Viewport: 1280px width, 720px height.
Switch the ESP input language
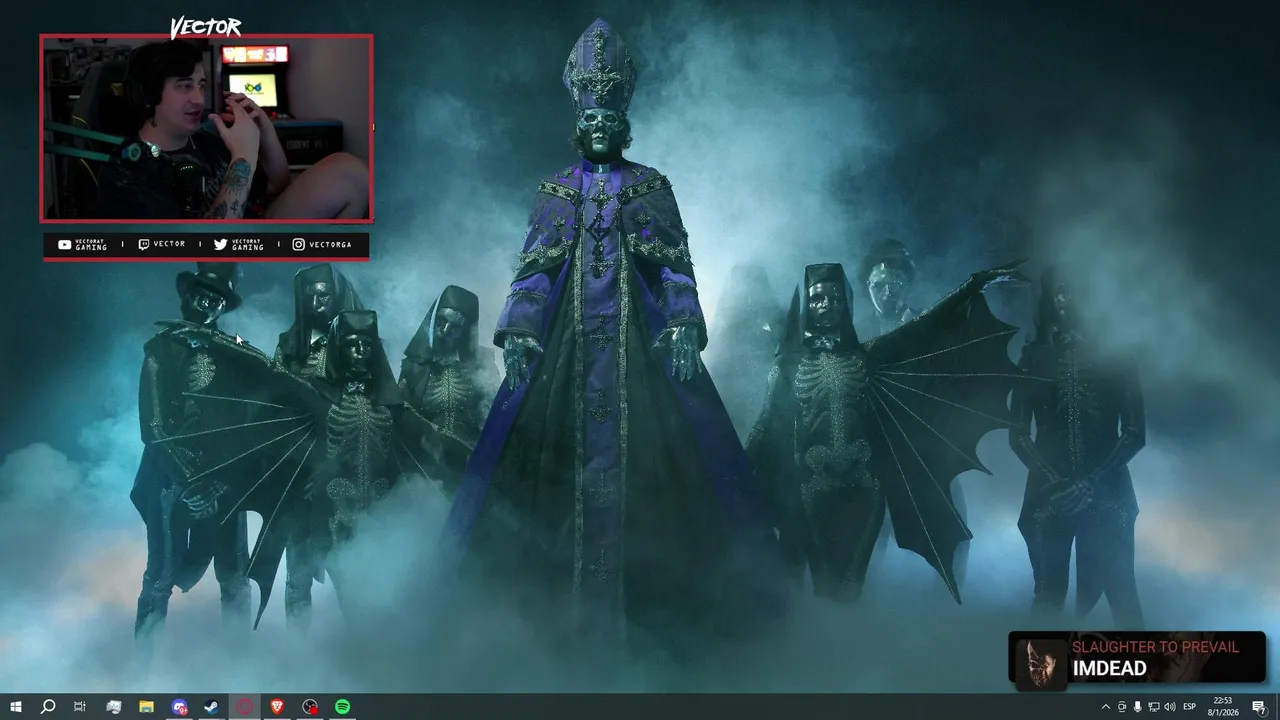[1190, 707]
